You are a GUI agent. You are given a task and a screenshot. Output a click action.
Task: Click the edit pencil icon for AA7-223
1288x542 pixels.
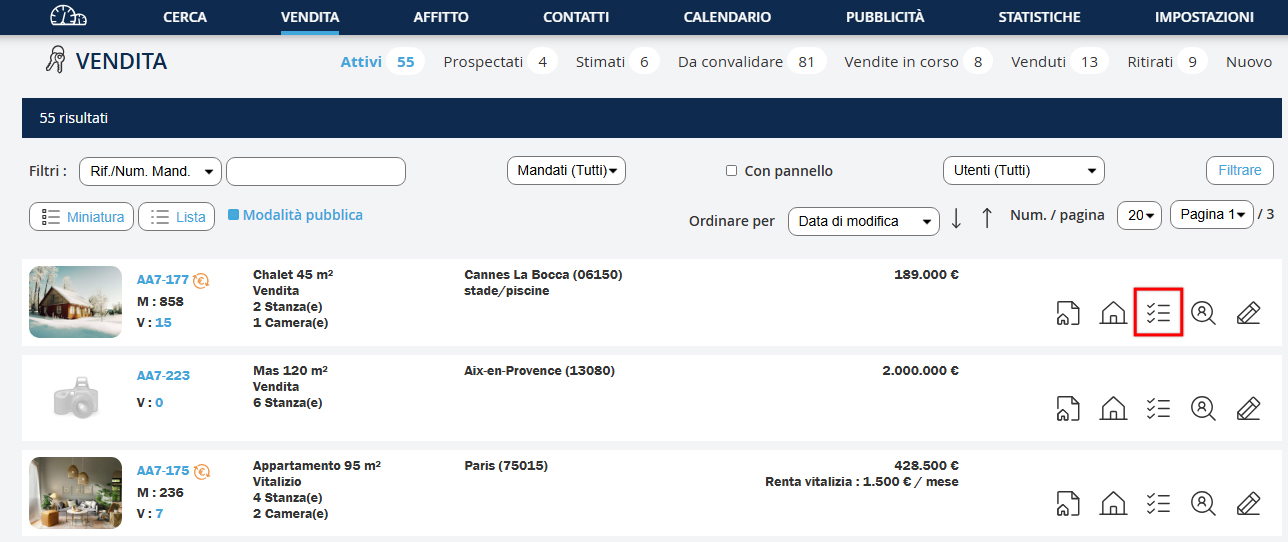(1247, 408)
